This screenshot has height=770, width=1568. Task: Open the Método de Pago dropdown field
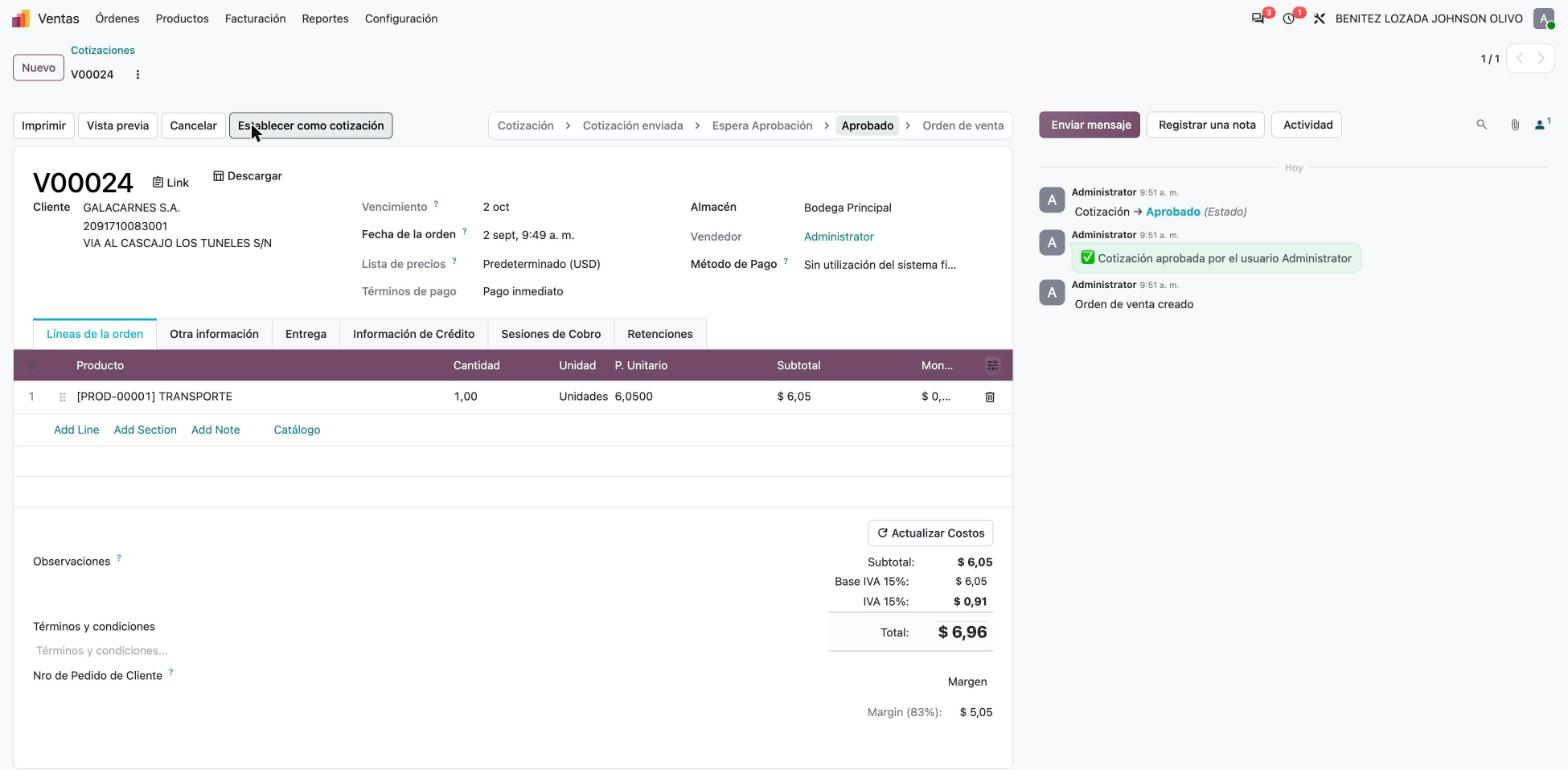click(898, 265)
